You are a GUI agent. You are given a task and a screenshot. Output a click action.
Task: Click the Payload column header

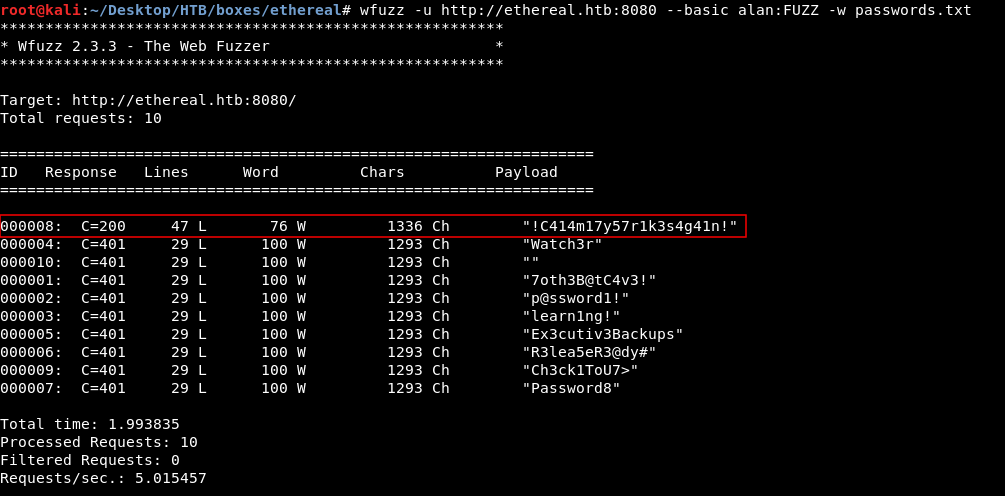[x=526, y=172]
